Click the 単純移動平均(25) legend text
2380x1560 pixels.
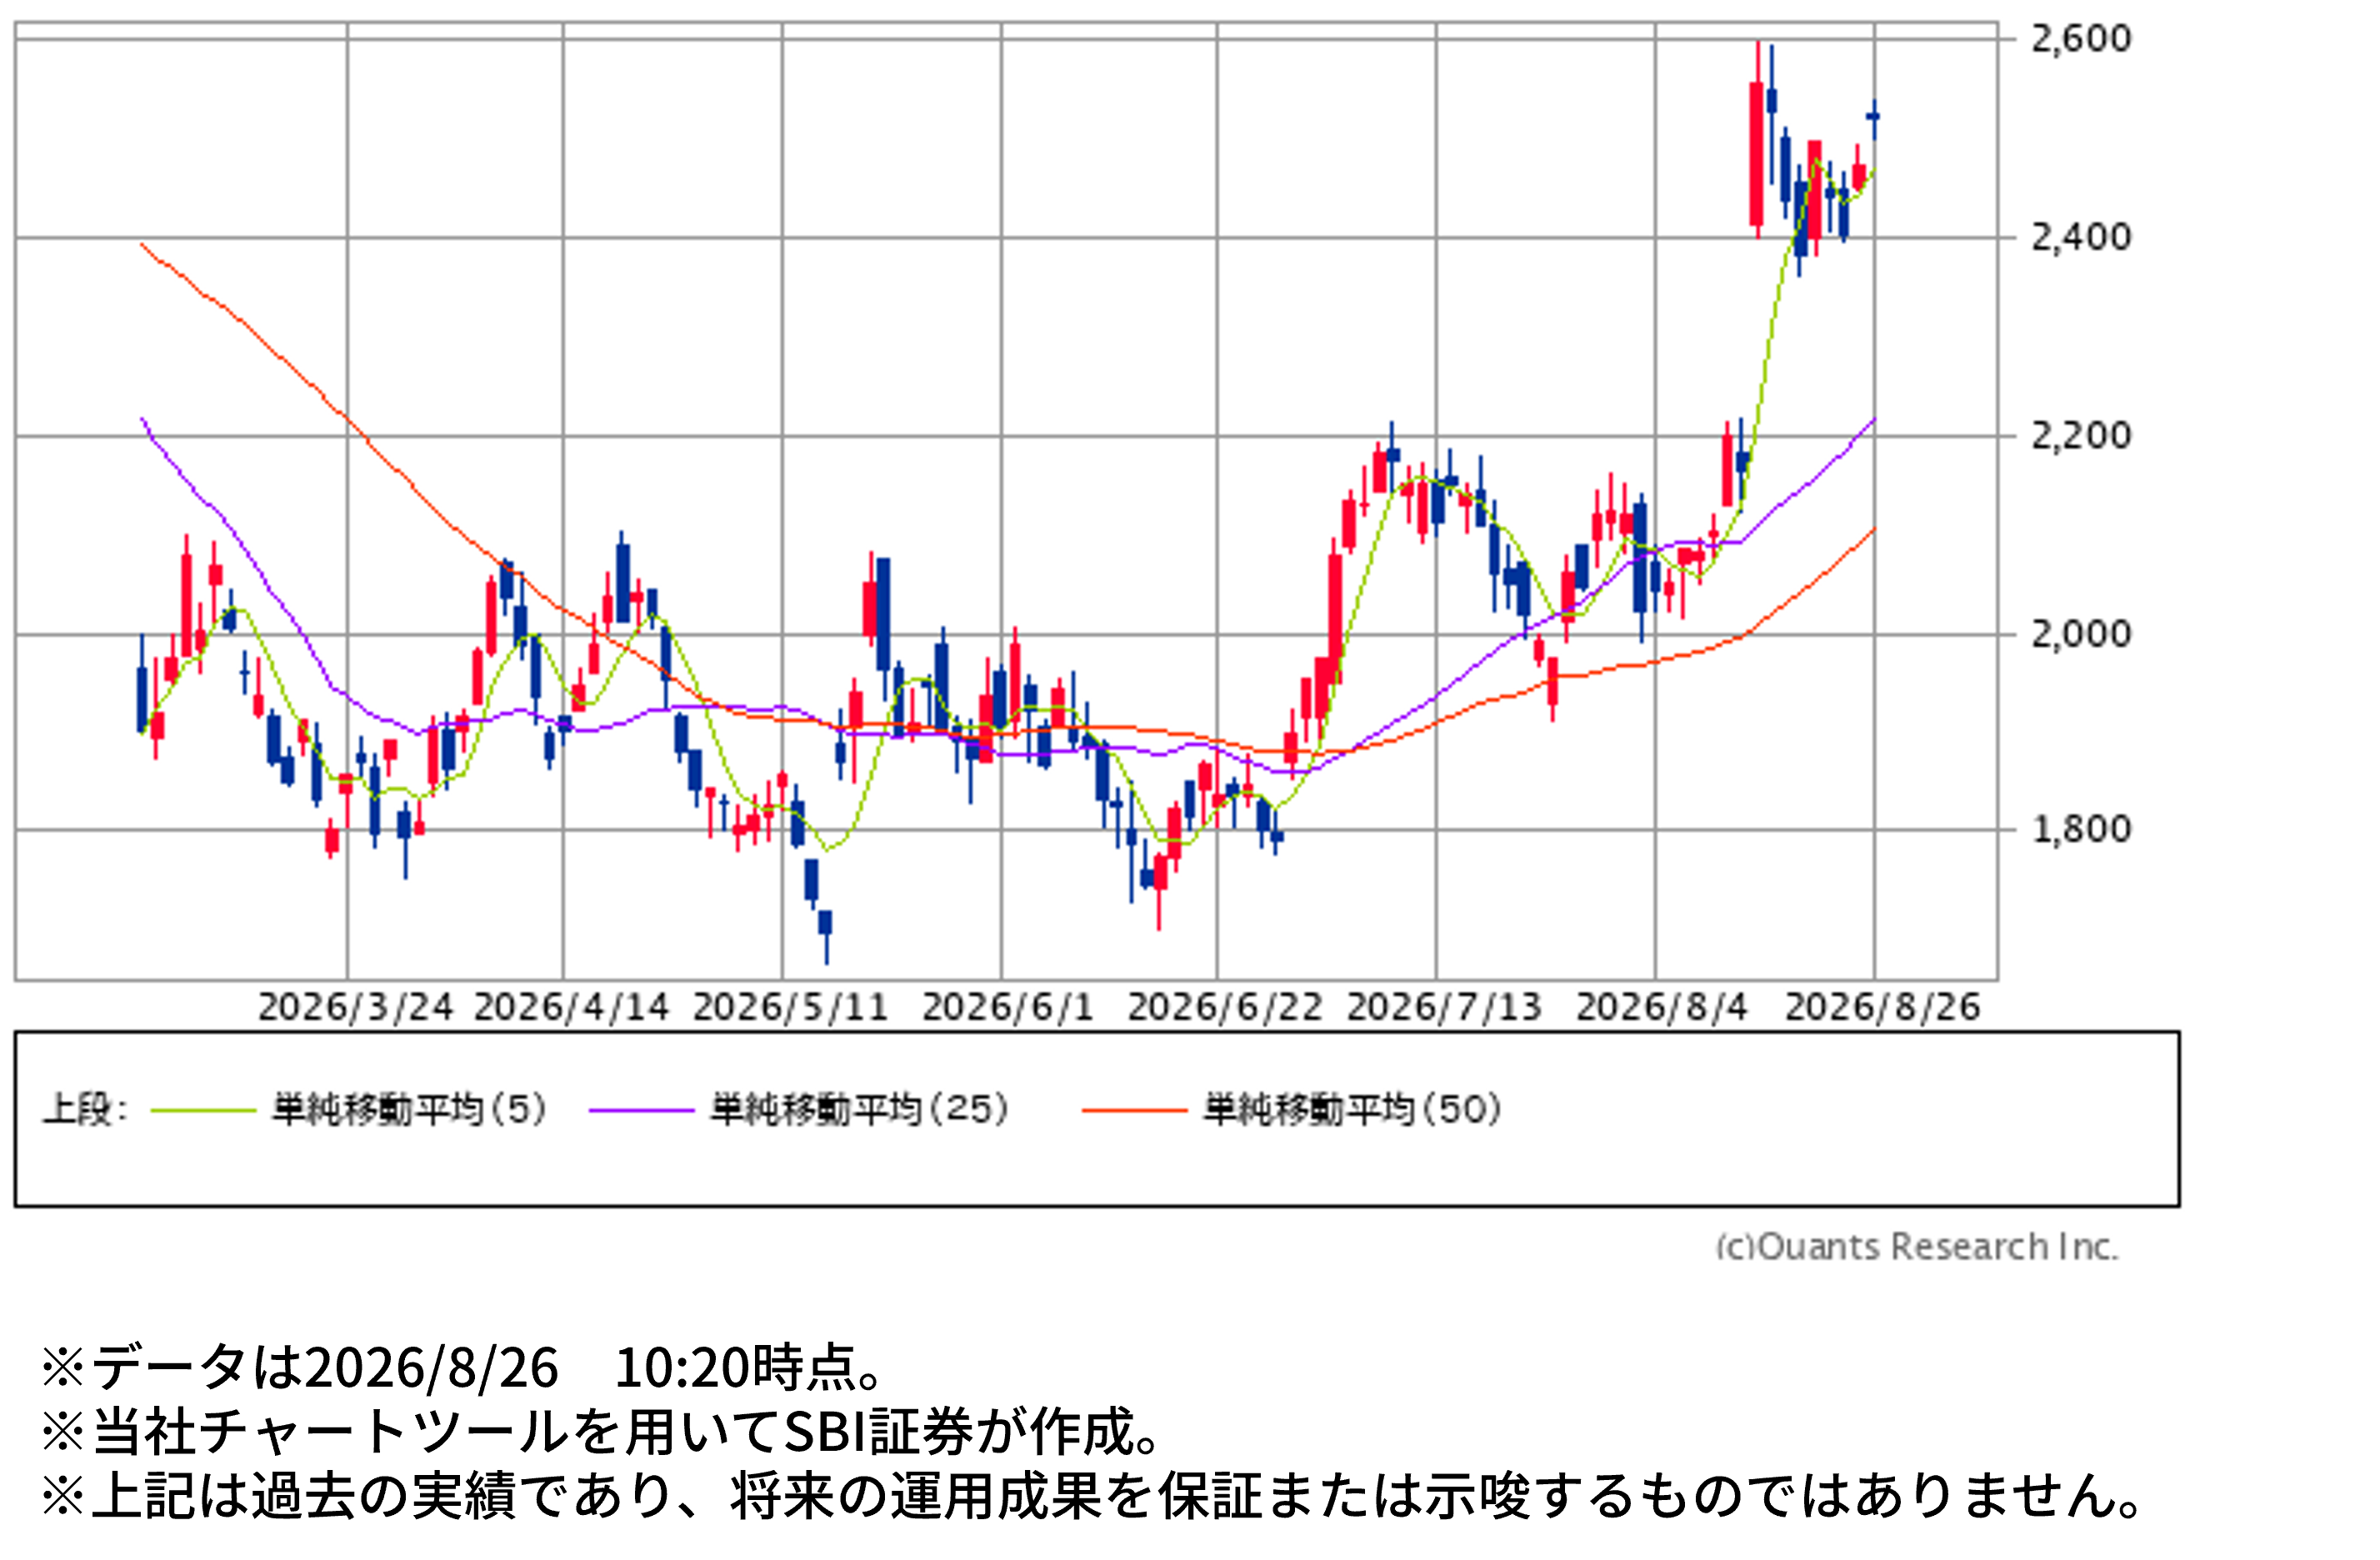coord(859,1110)
